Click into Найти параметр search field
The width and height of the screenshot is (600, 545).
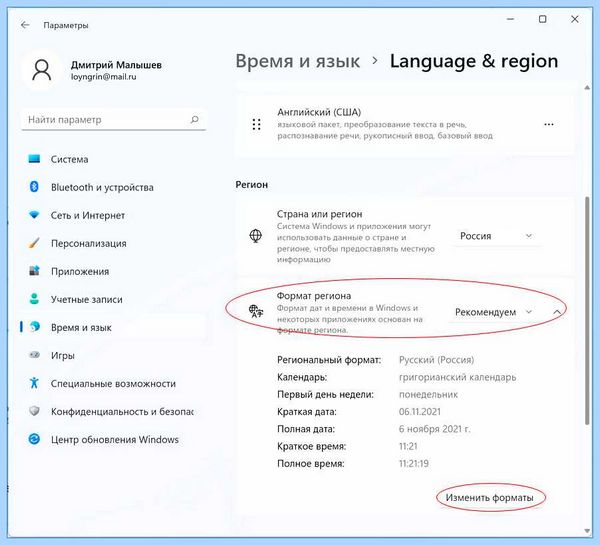click(114, 119)
